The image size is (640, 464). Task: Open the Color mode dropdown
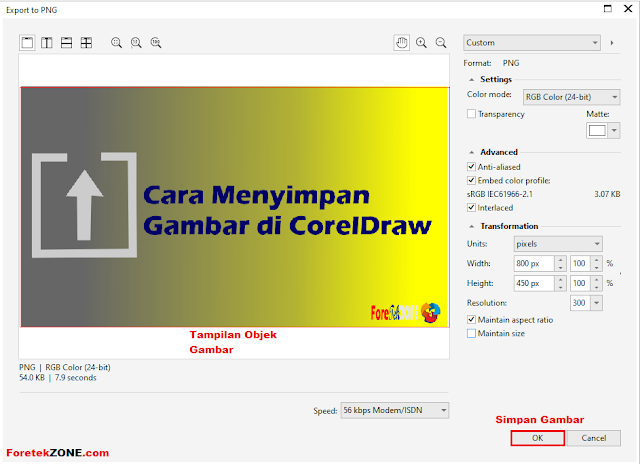[571, 97]
